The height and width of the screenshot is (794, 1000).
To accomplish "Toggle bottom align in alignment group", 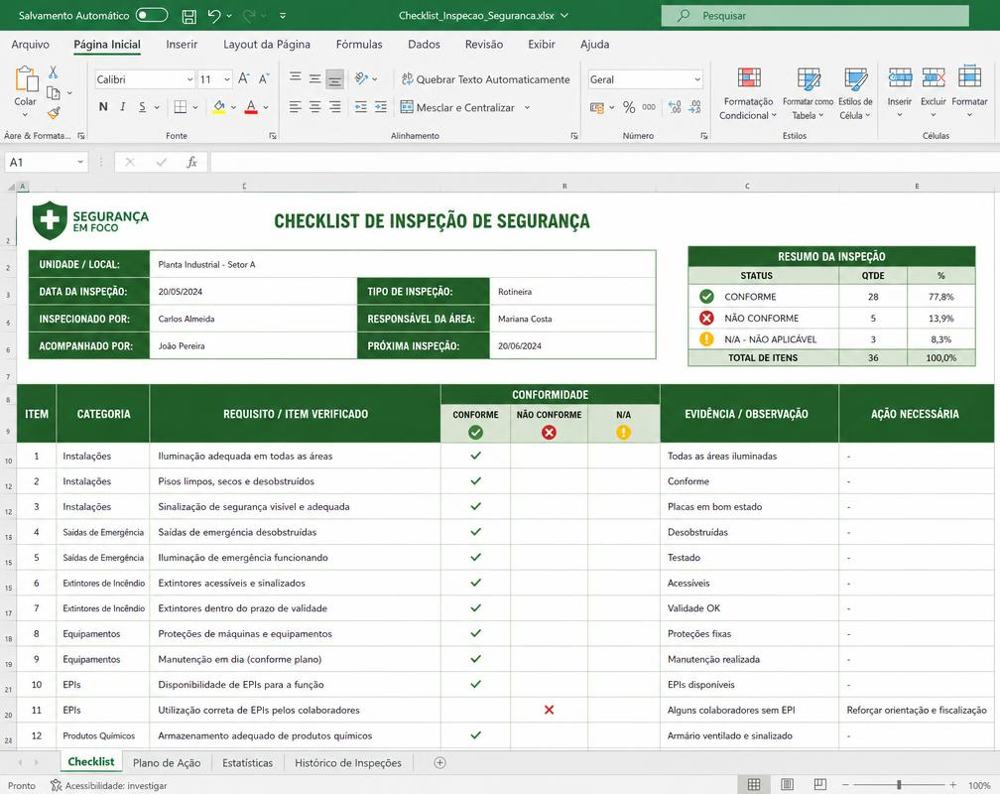I will pyautogui.click(x=335, y=79).
